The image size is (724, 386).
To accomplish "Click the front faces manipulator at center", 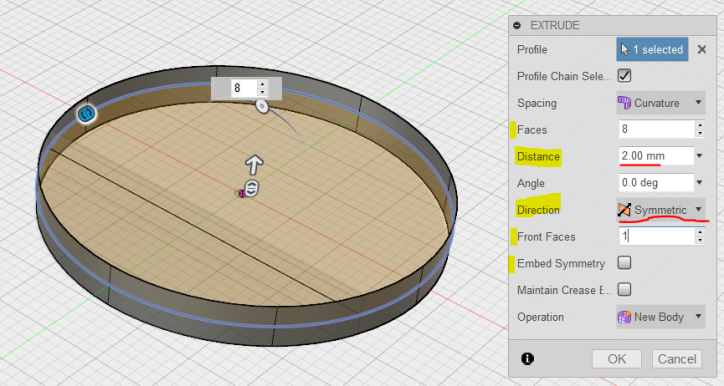I will (251, 188).
